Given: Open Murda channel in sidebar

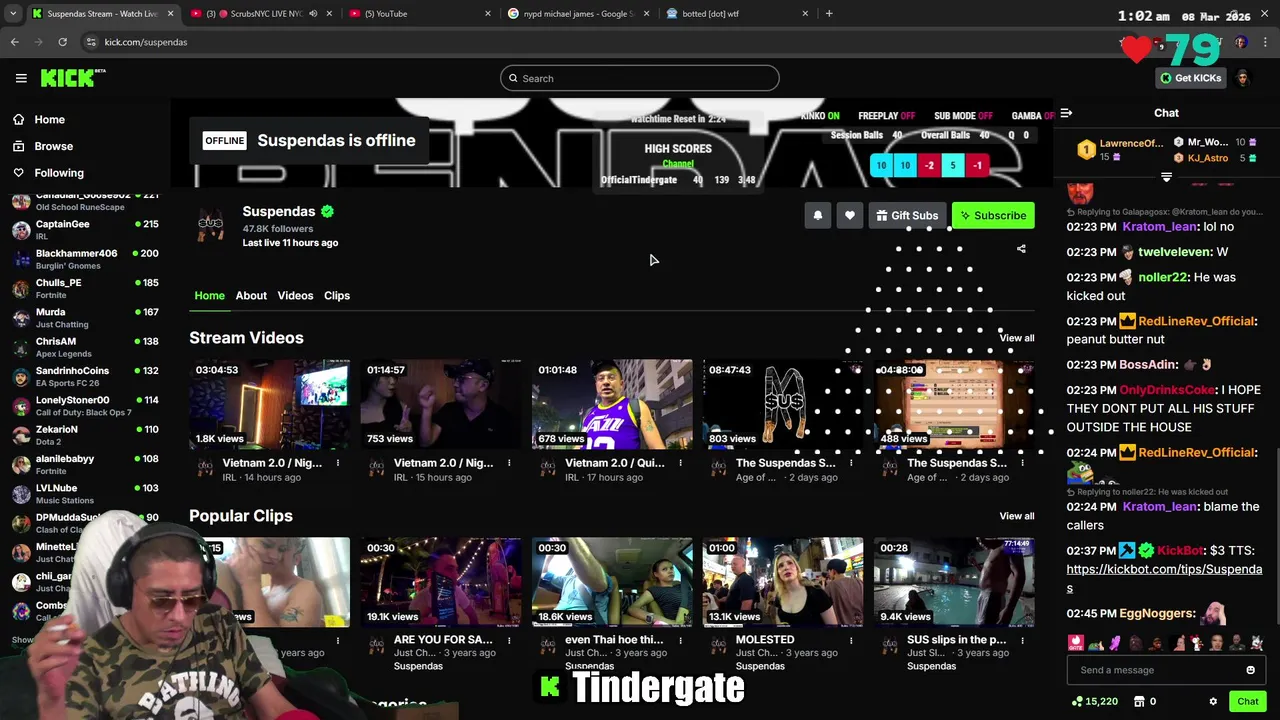Looking at the screenshot, I should (85, 318).
